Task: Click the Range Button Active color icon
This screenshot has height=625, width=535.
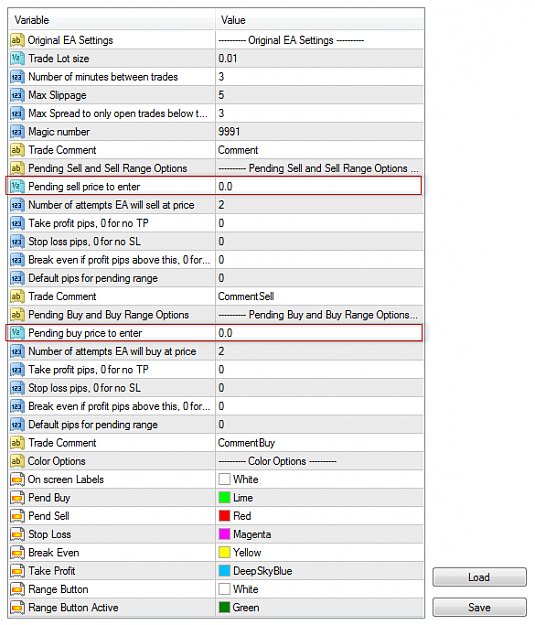Action: 17,608
